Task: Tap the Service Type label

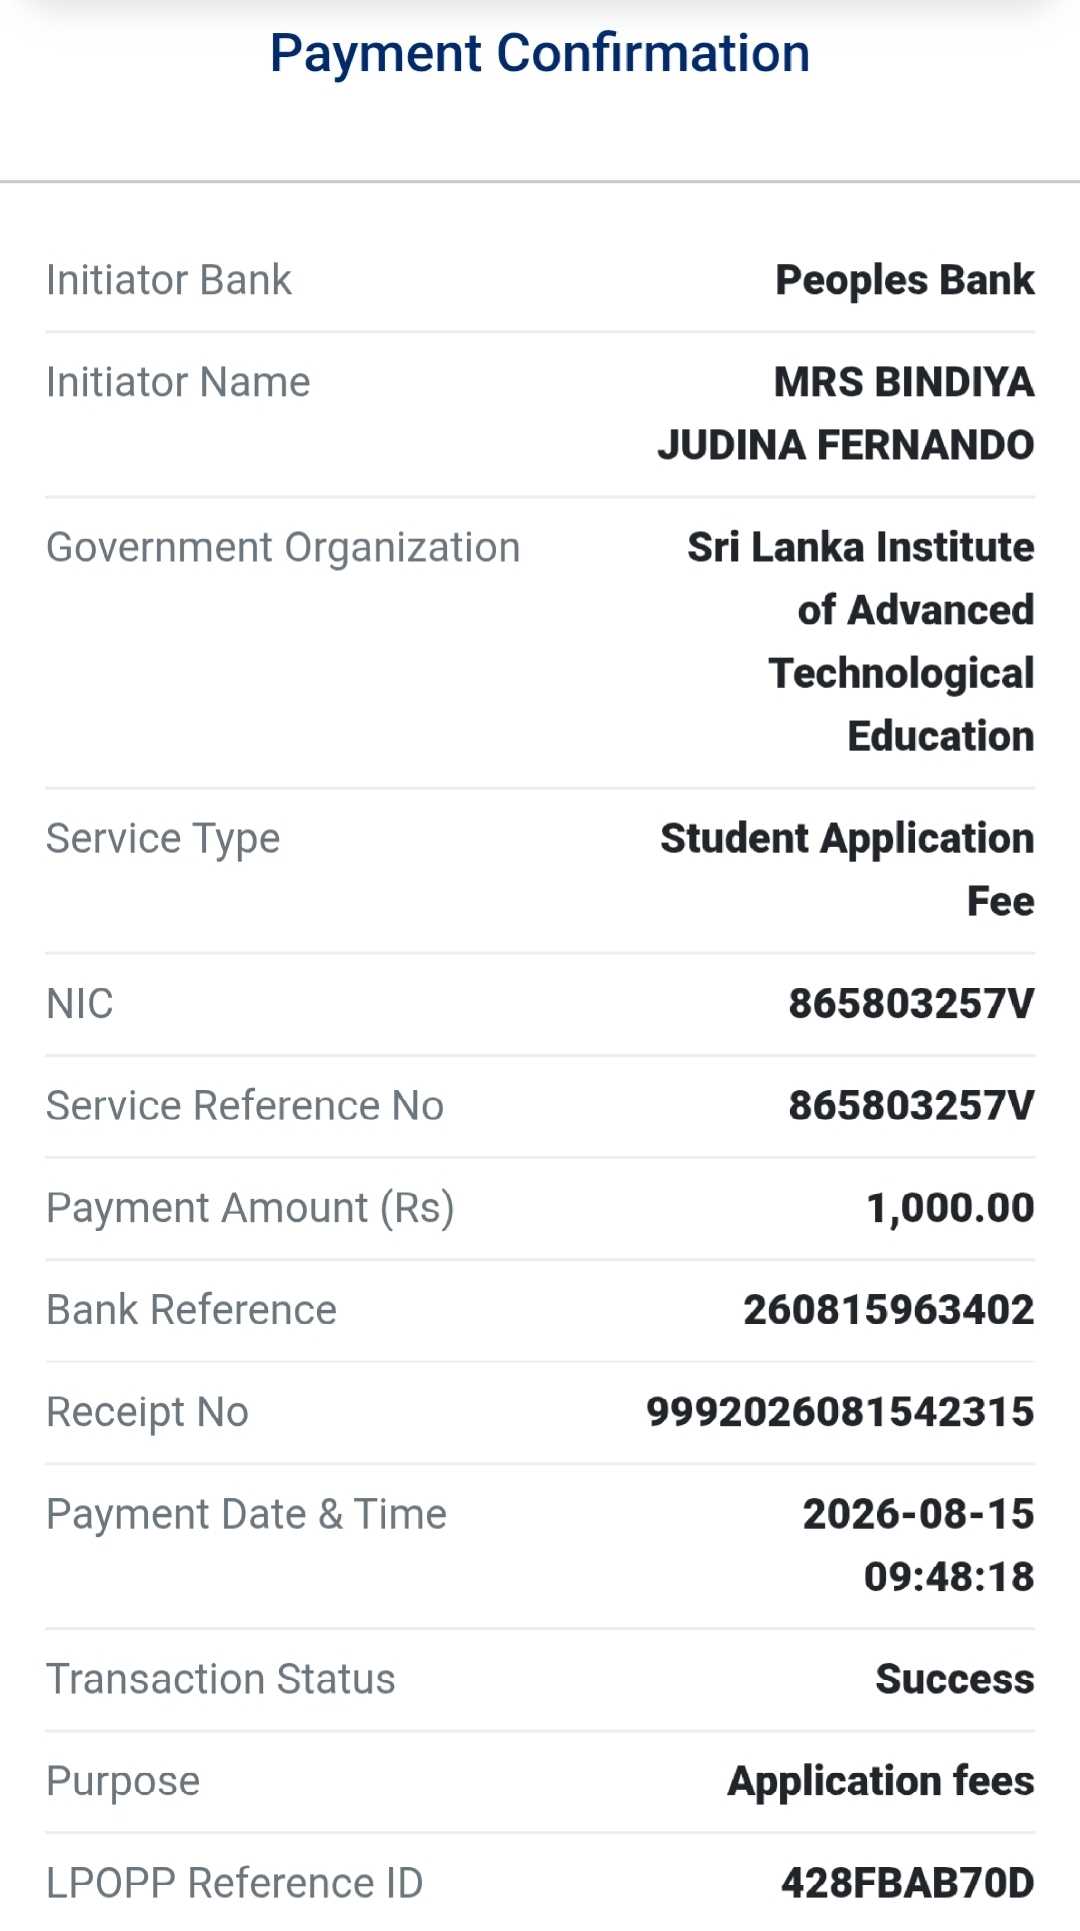Action: point(163,839)
